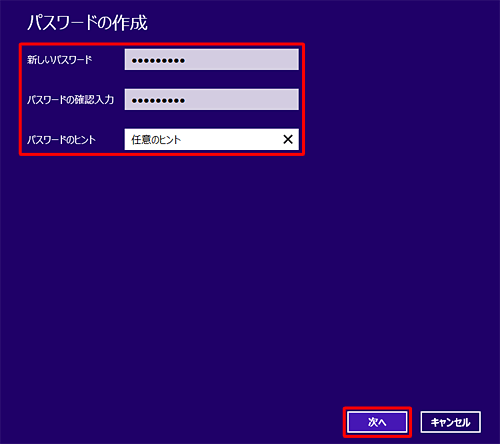Viewport: 500px width, 444px height.
Task: Click the パスワードのヒント label
Action: click(61, 140)
